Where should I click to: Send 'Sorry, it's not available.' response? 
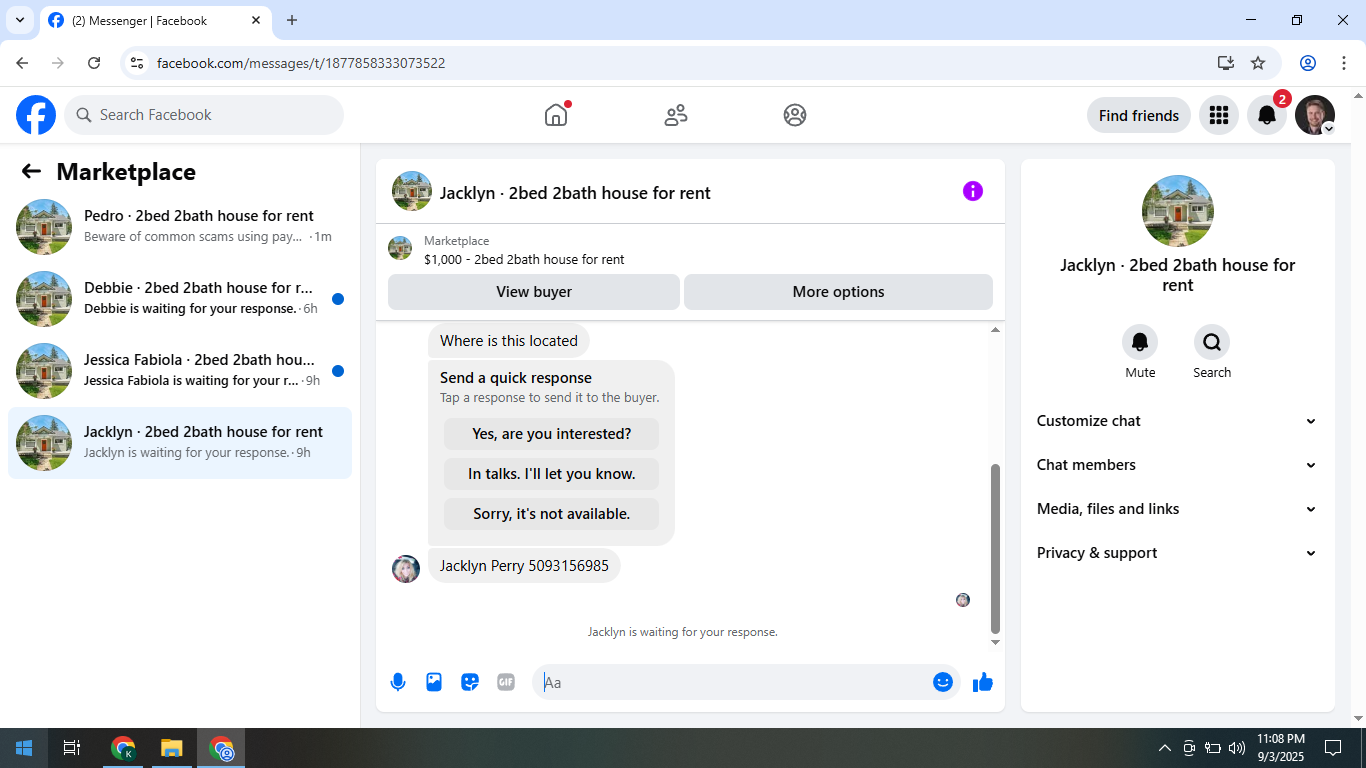click(x=552, y=514)
